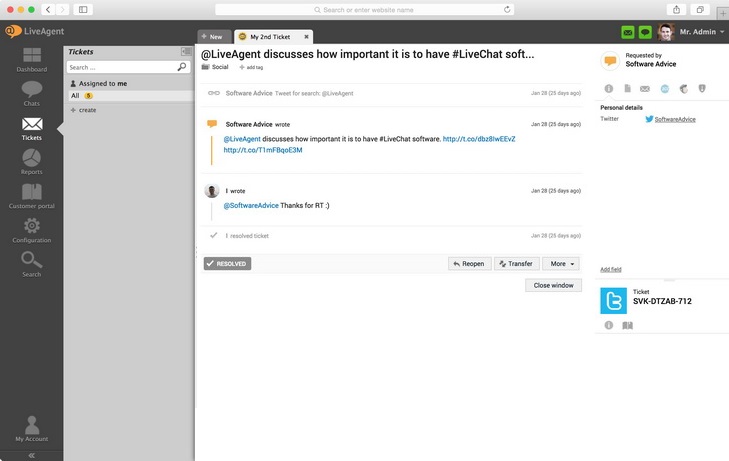729x461 pixels.
Task: Open the Mr. Admin user menu
Action: 702,32
